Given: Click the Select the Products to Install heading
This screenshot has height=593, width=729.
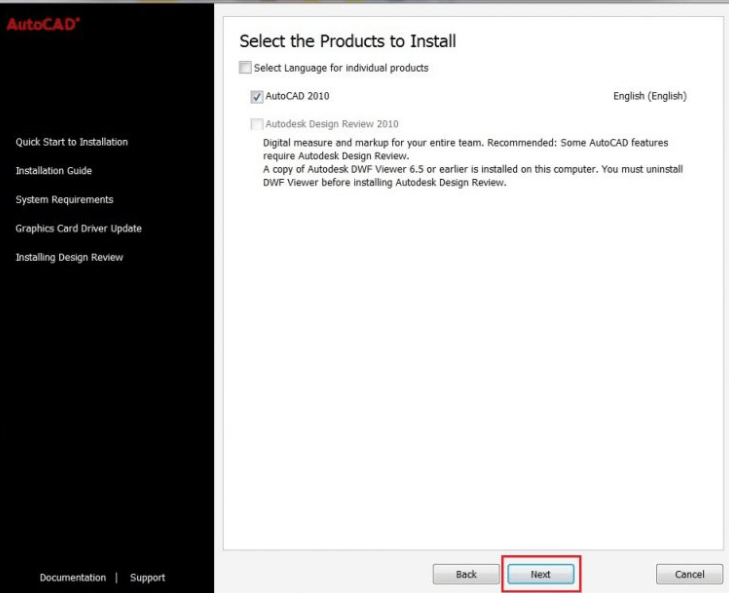Looking at the screenshot, I should [x=347, y=41].
